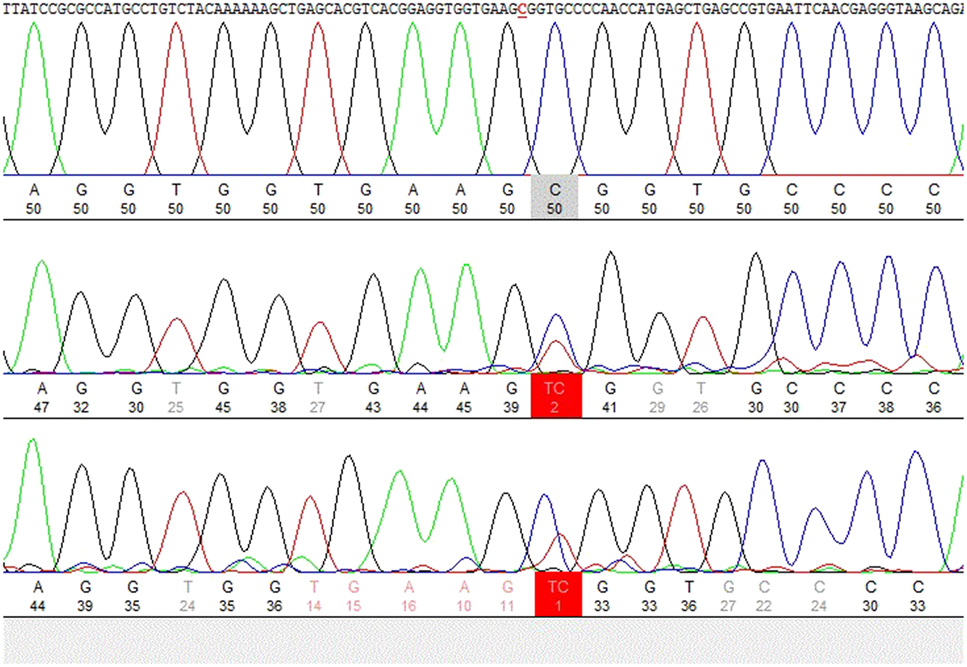Viewport: 967px width, 667px height.
Task: Select the pink G base scored 11
Action: pos(507,595)
